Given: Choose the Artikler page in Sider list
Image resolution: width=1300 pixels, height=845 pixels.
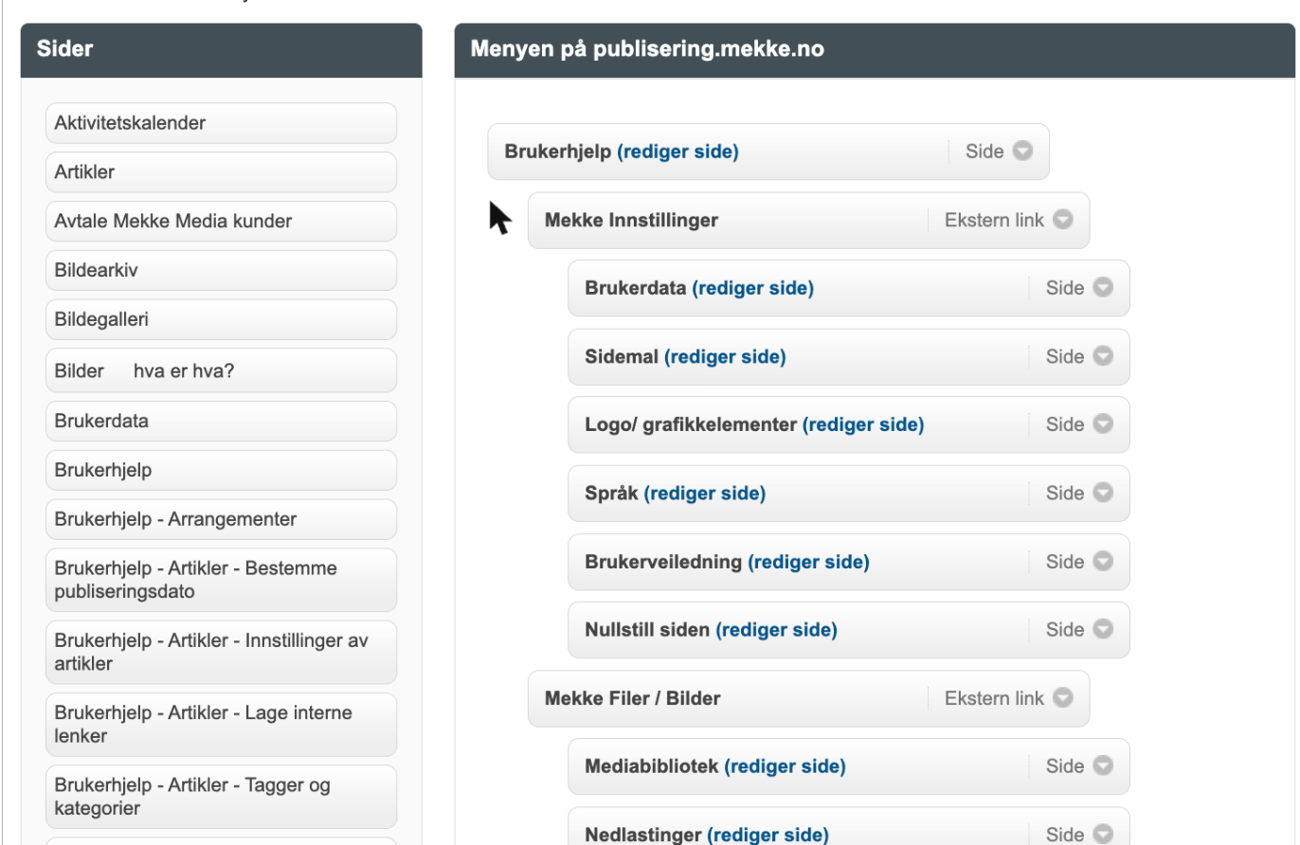Looking at the screenshot, I should point(221,172).
